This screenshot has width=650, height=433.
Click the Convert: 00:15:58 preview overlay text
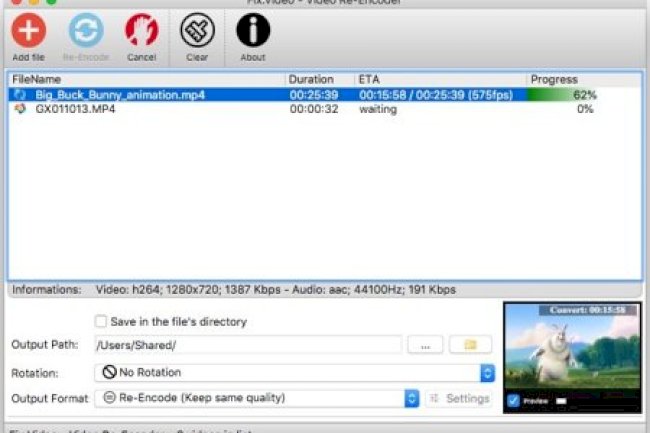click(587, 310)
